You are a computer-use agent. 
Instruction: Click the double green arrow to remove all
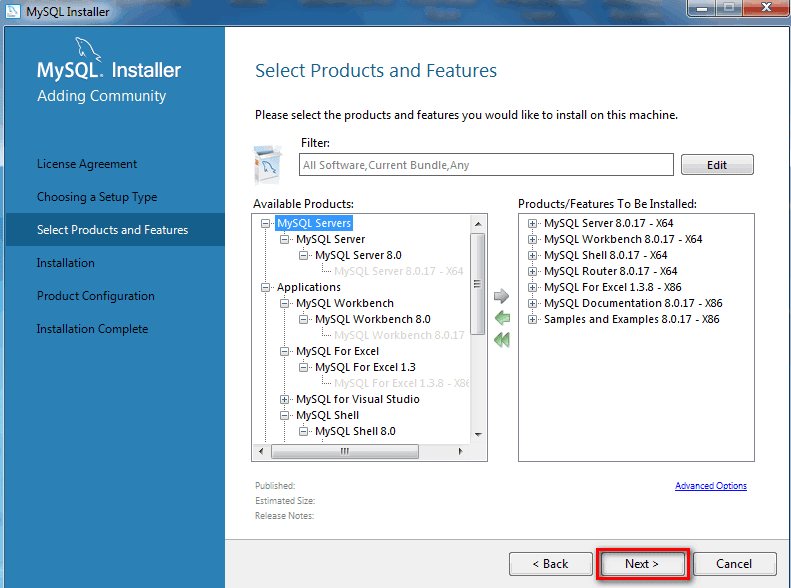click(x=502, y=340)
